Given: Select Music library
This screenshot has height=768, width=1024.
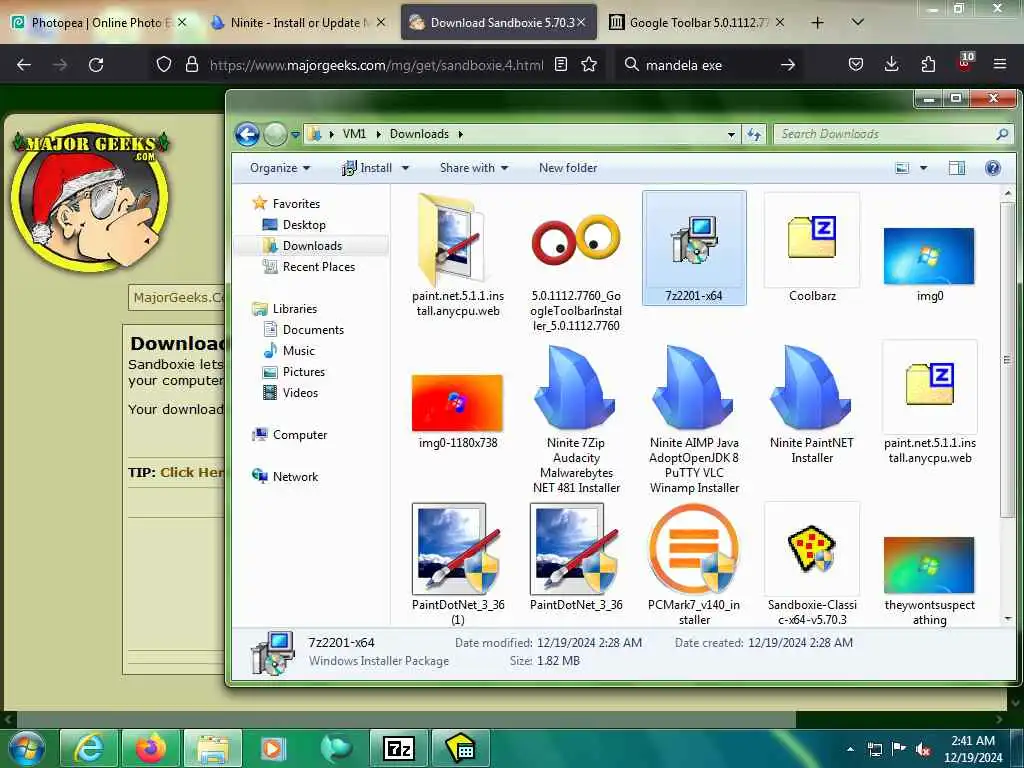Looking at the screenshot, I should 289,351.
